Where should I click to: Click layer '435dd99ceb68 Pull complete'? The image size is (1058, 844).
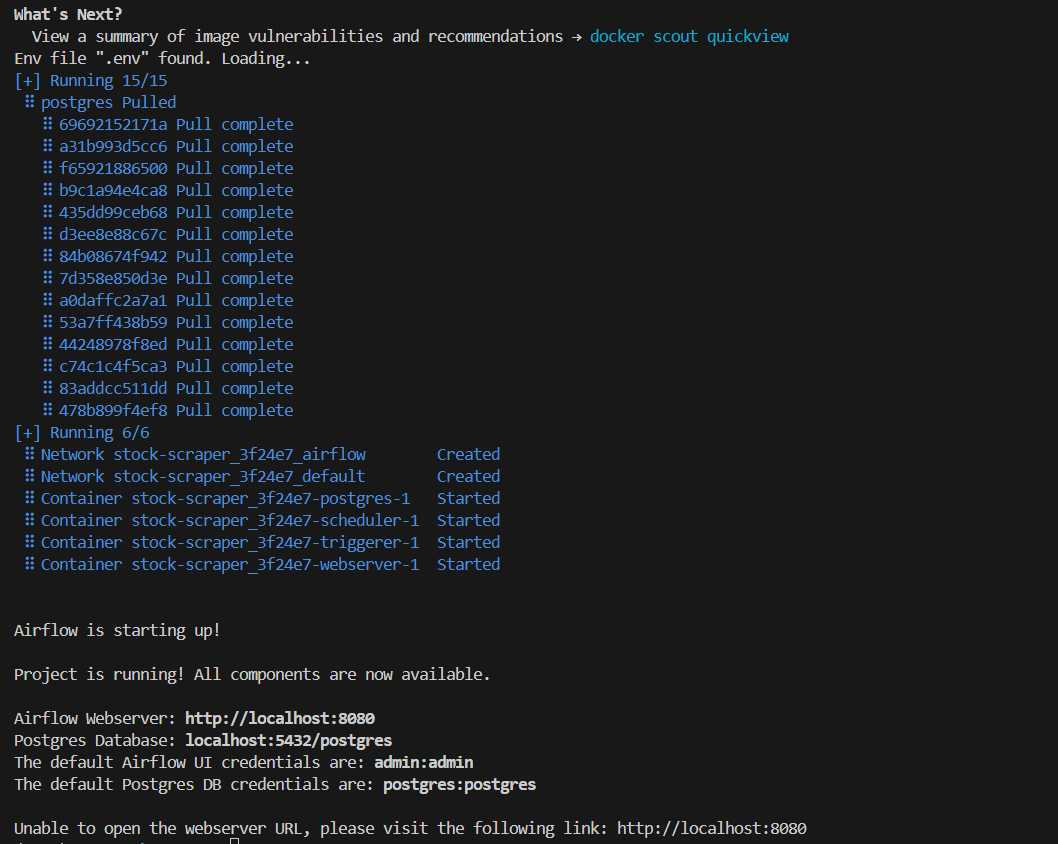coord(168,213)
